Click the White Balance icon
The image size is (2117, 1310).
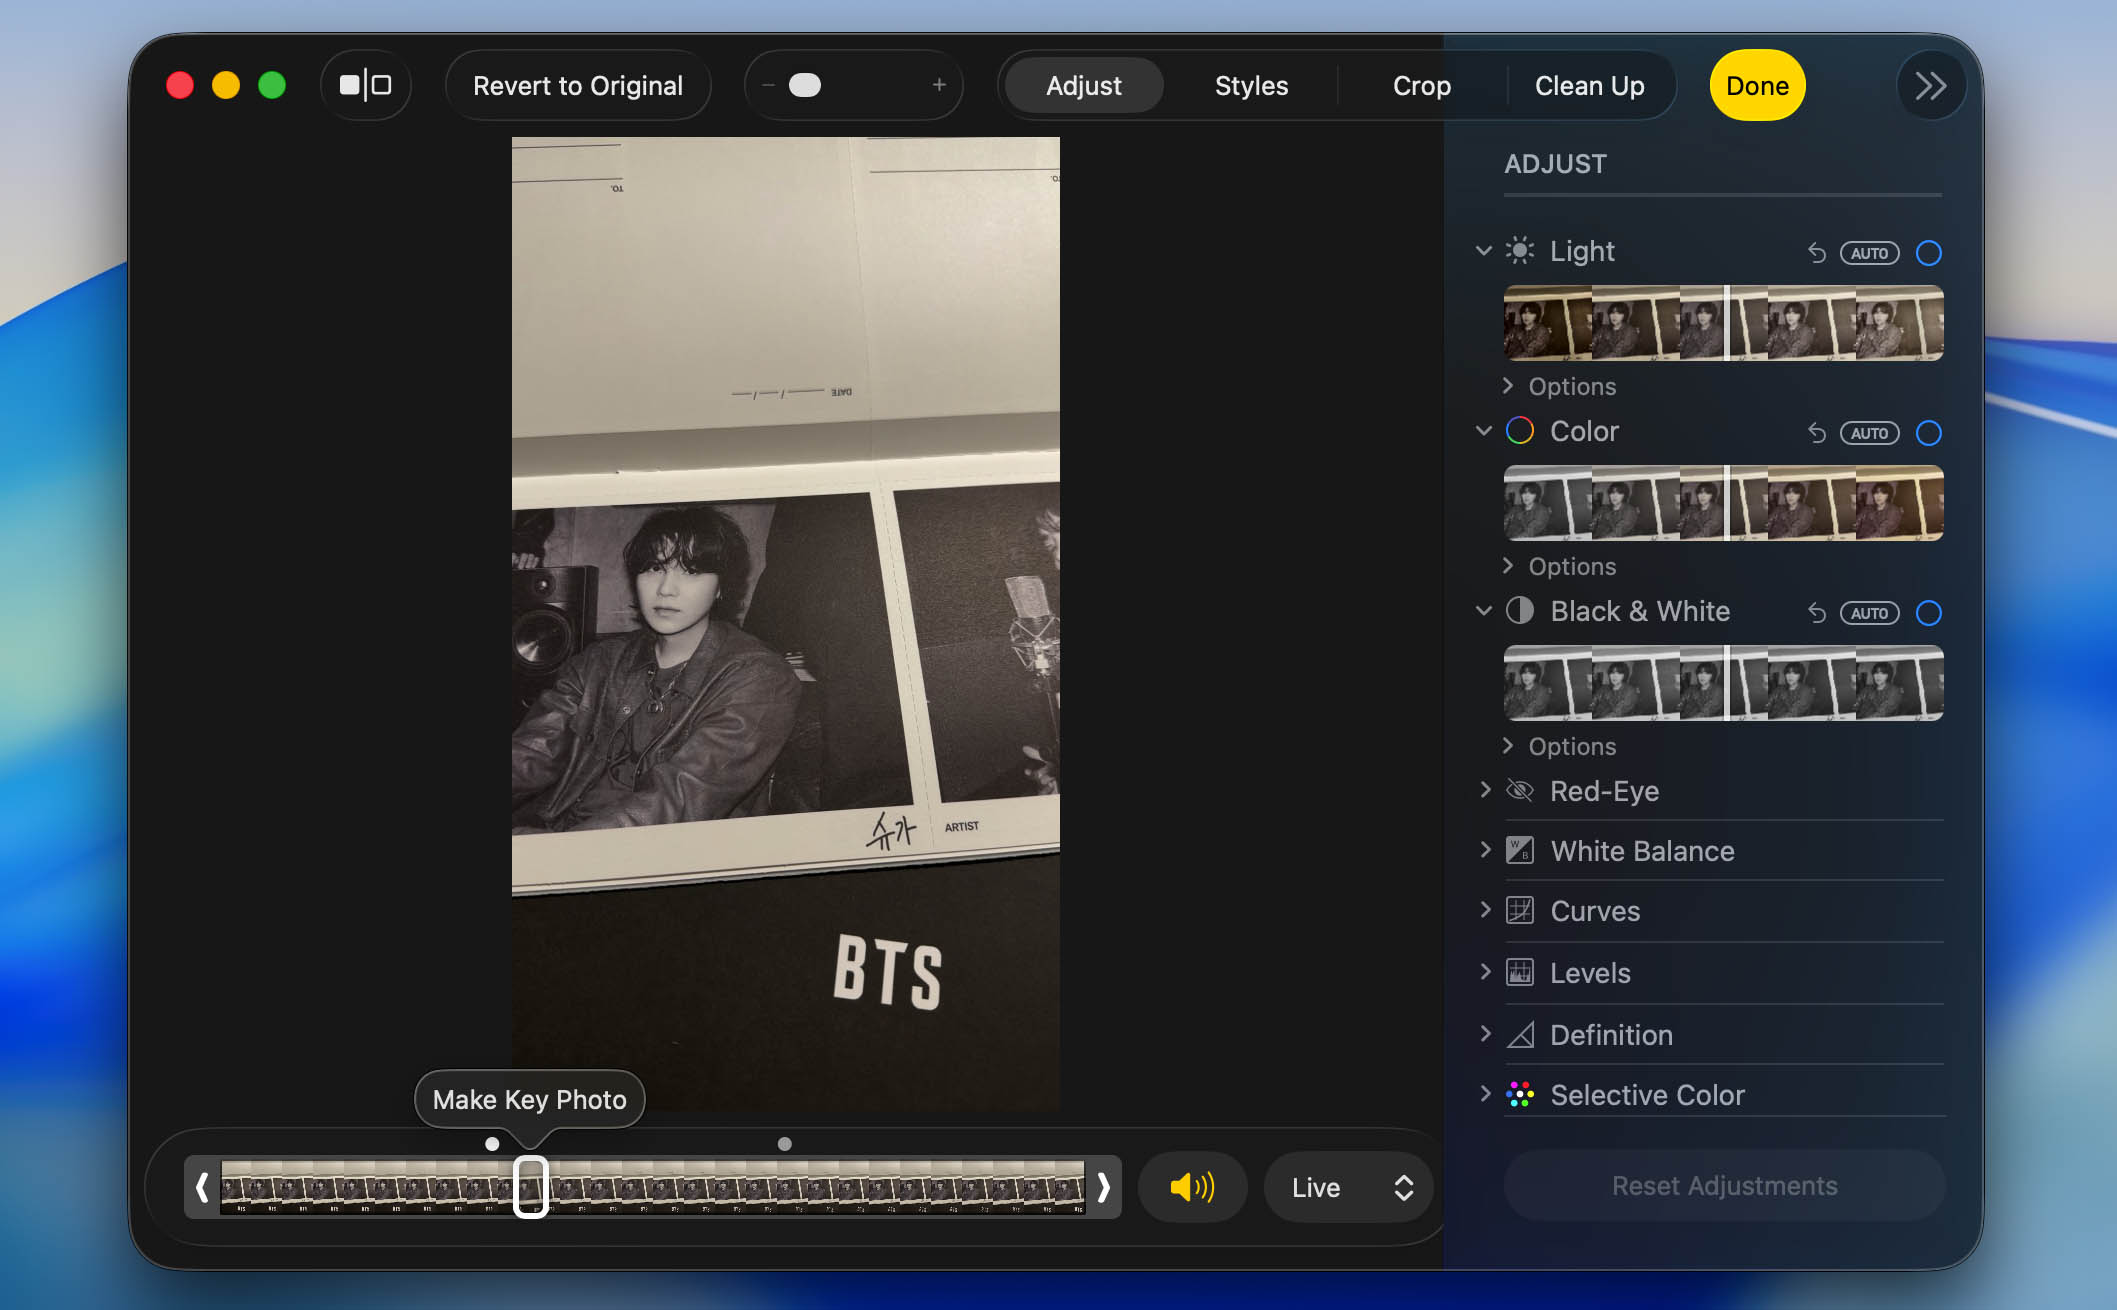(1520, 851)
